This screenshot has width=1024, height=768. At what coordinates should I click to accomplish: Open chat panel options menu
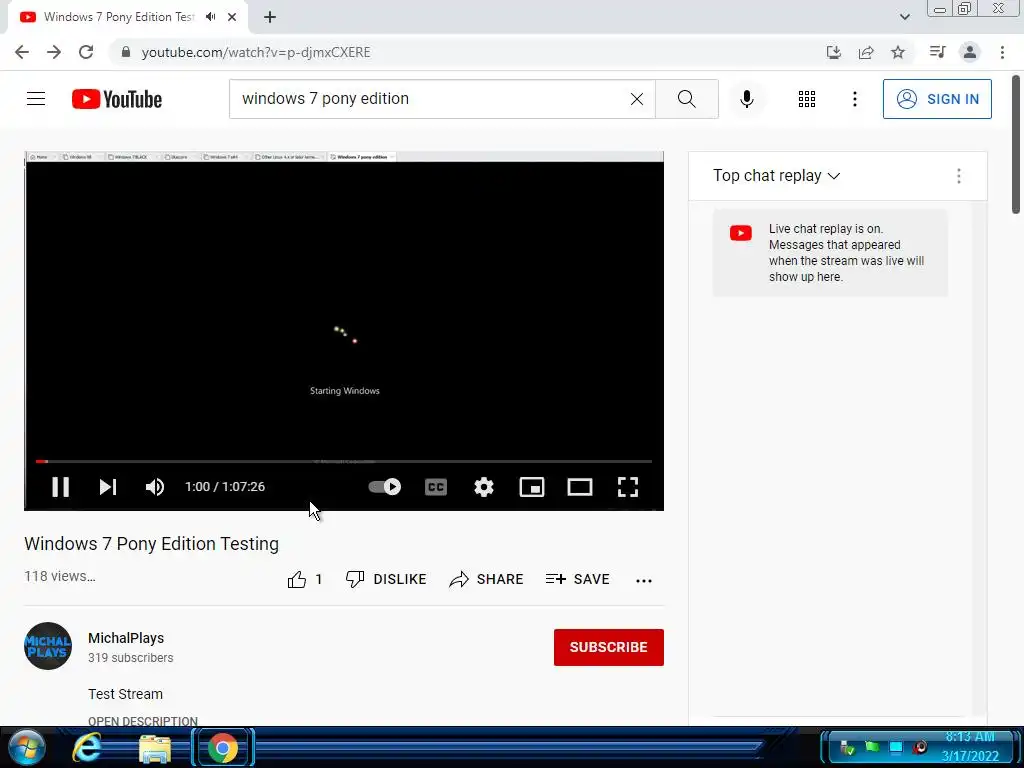coord(959,176)
